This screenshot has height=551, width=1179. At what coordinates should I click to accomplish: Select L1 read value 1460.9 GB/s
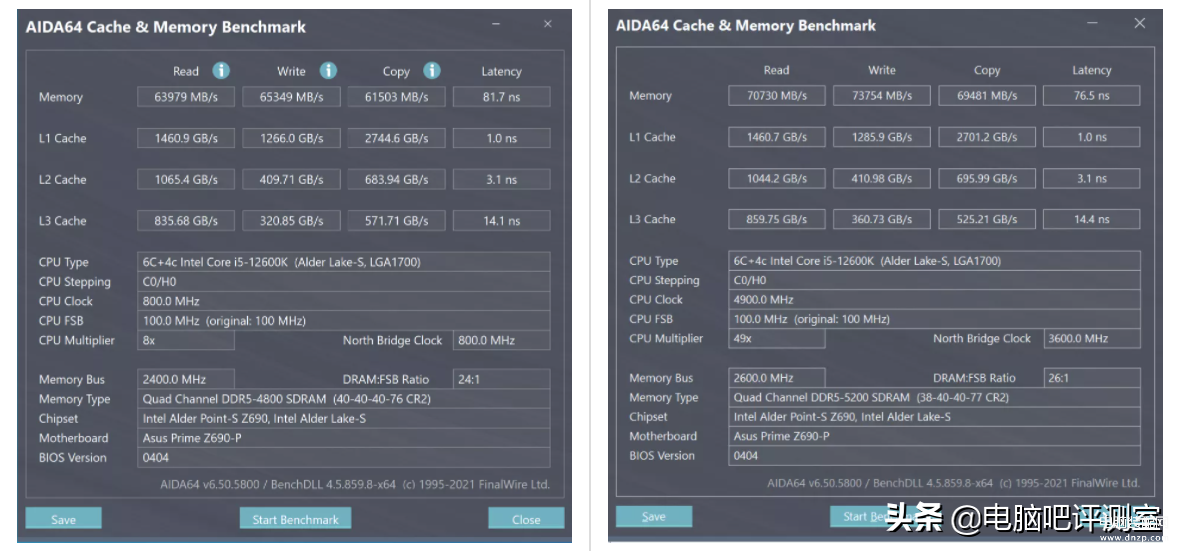pos(186,138)
